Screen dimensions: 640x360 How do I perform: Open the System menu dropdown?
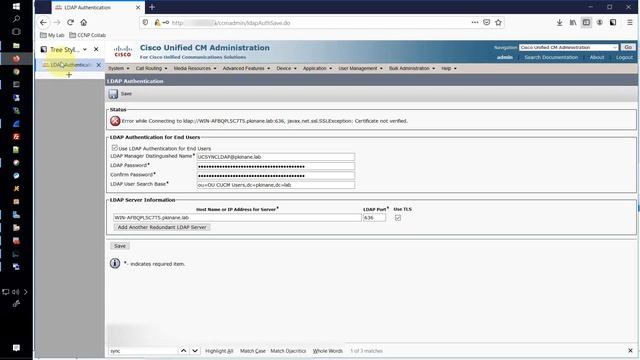pyautogui.click(x=119, y=68)
